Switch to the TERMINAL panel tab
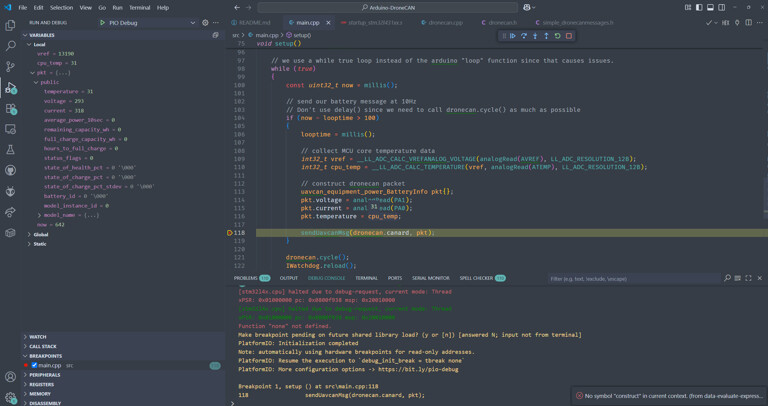Viewport: 768px width, 406px height. [x=366, y=278]
